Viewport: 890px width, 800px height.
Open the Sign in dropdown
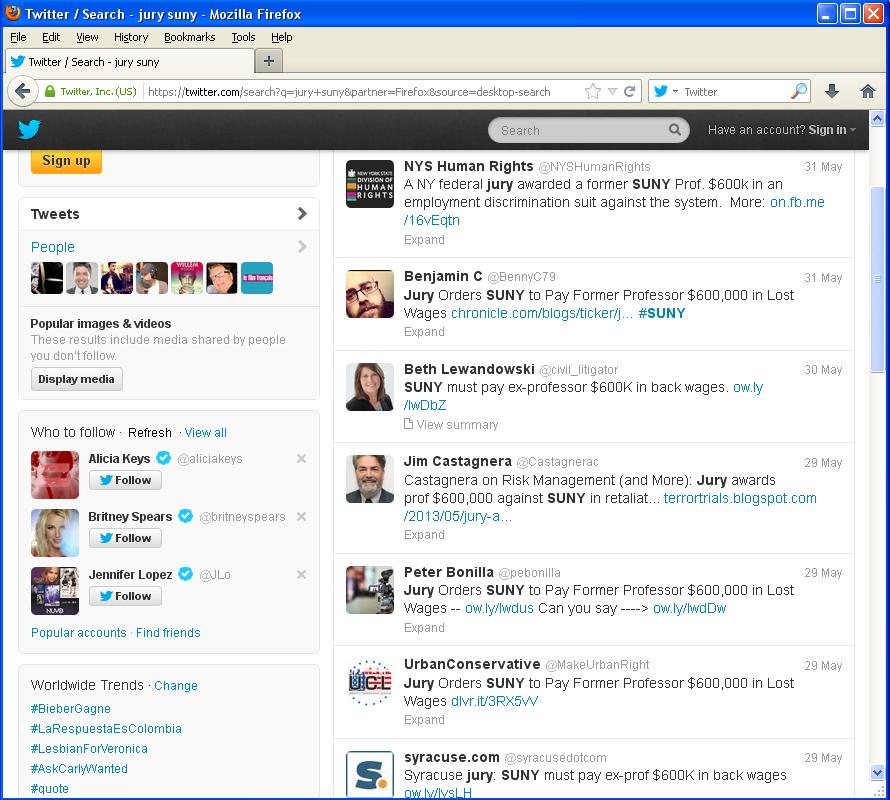pyautogui.click(x=832, y=130)
